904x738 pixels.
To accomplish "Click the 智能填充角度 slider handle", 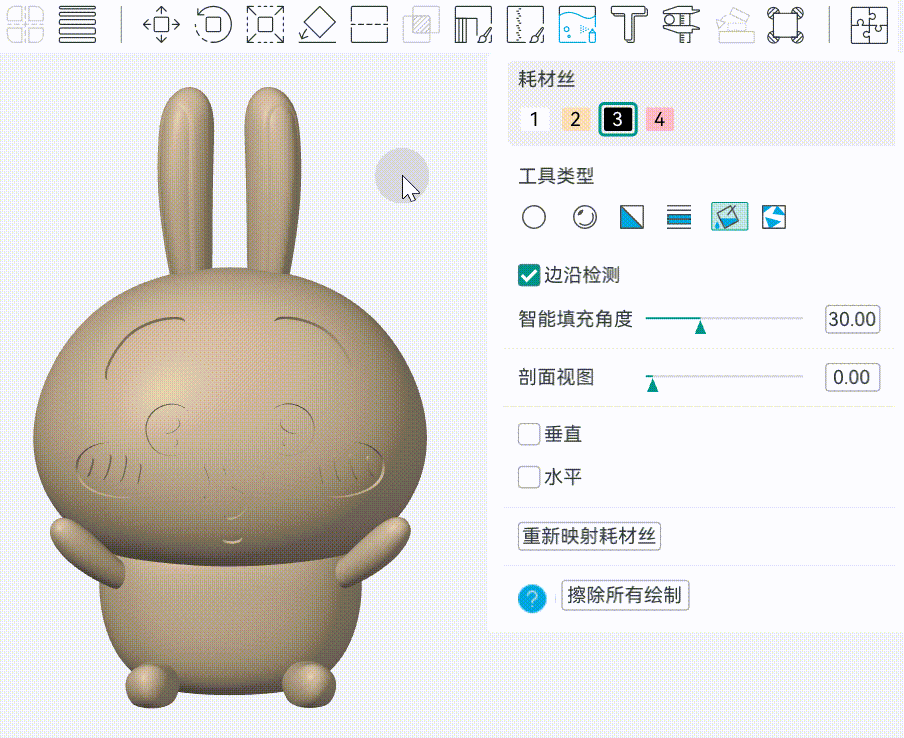I will (700, 327).
